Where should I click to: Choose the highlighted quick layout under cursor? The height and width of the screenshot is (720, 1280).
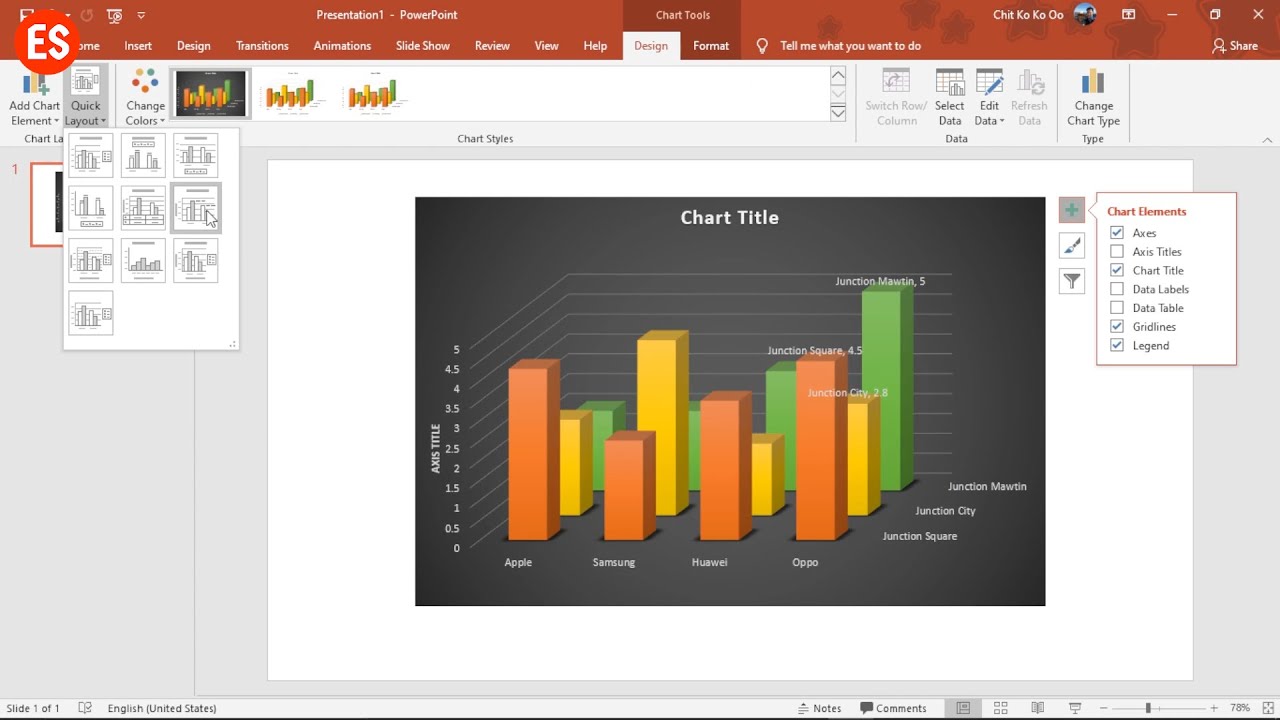click(x=195, y=208)
